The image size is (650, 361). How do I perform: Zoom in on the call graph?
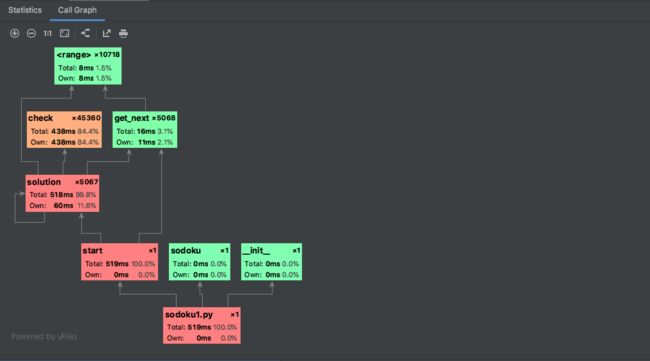(15, 34)
